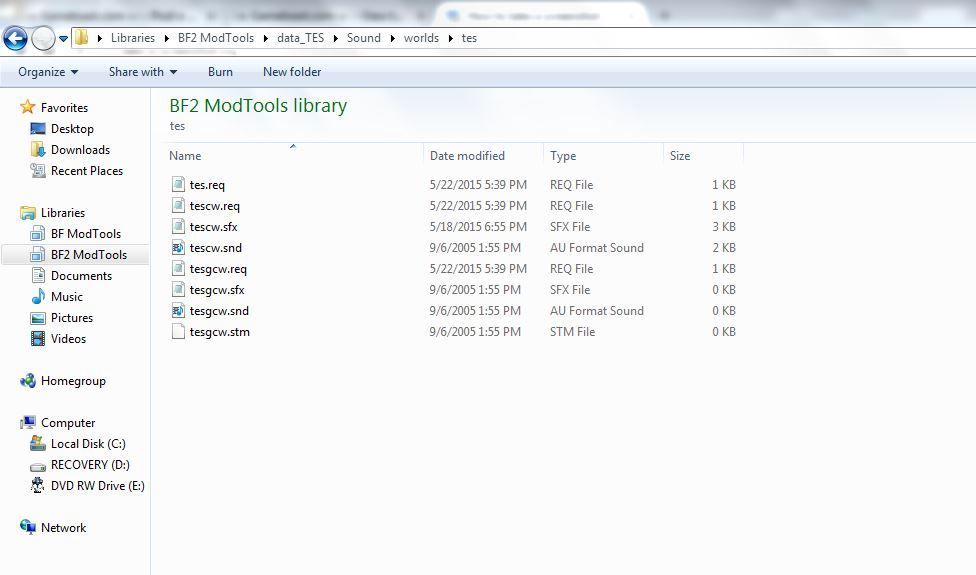Click the Burn toolbar button

[x=220, y=72]
